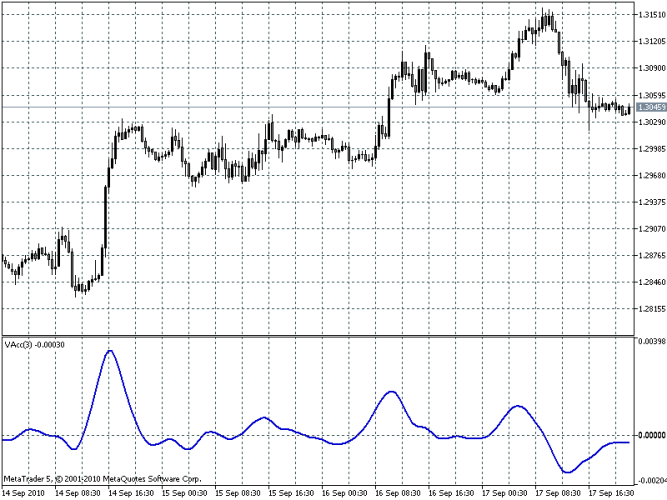Click the highest peak of the blue VAcc line

click(110, 351)
